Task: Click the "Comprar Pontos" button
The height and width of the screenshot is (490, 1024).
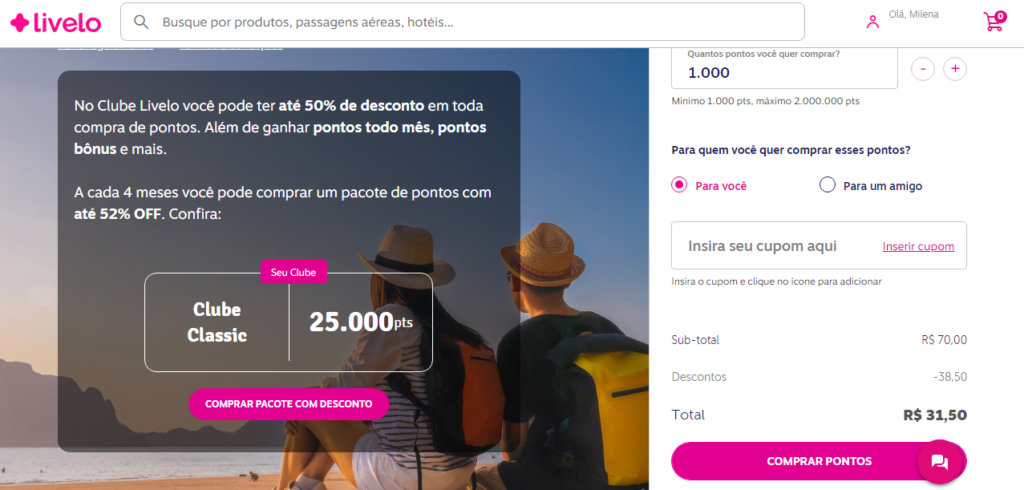Action: pos(819,461)
